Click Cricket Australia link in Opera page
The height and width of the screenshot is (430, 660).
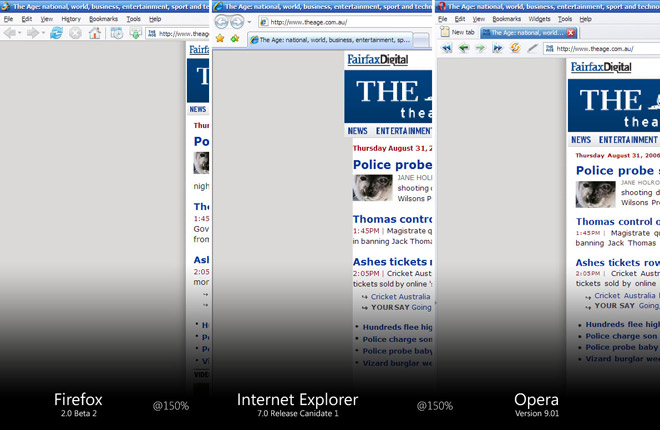point(625,296)
